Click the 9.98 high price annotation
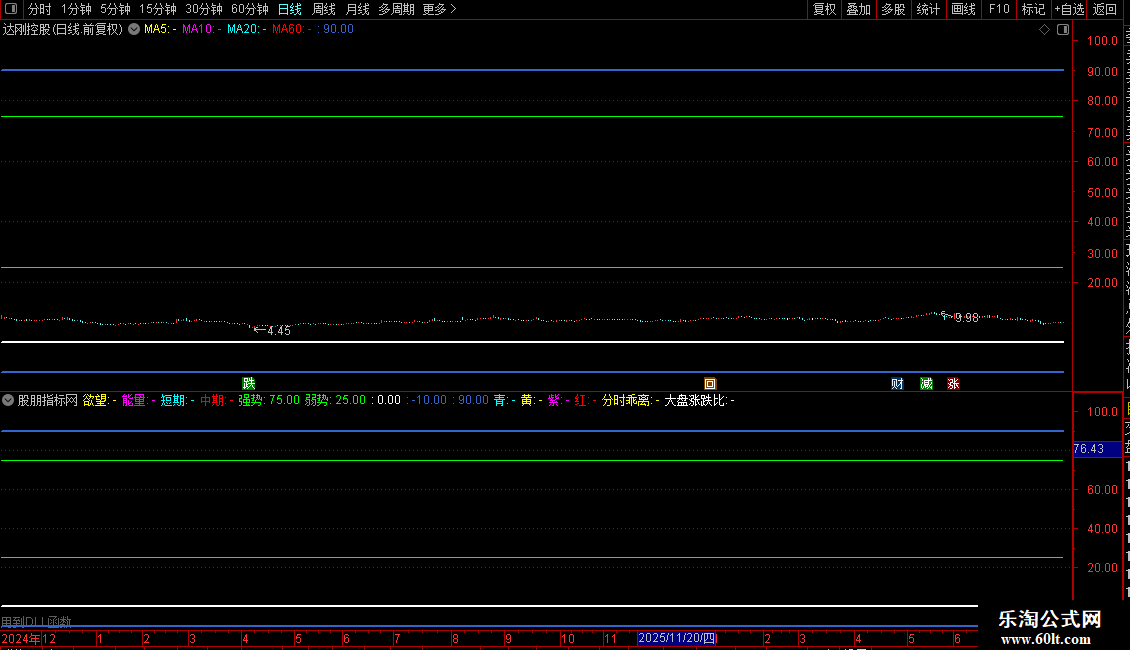Image resolution: width=1130 pixels, height=650 pixels. pos(967,318)
